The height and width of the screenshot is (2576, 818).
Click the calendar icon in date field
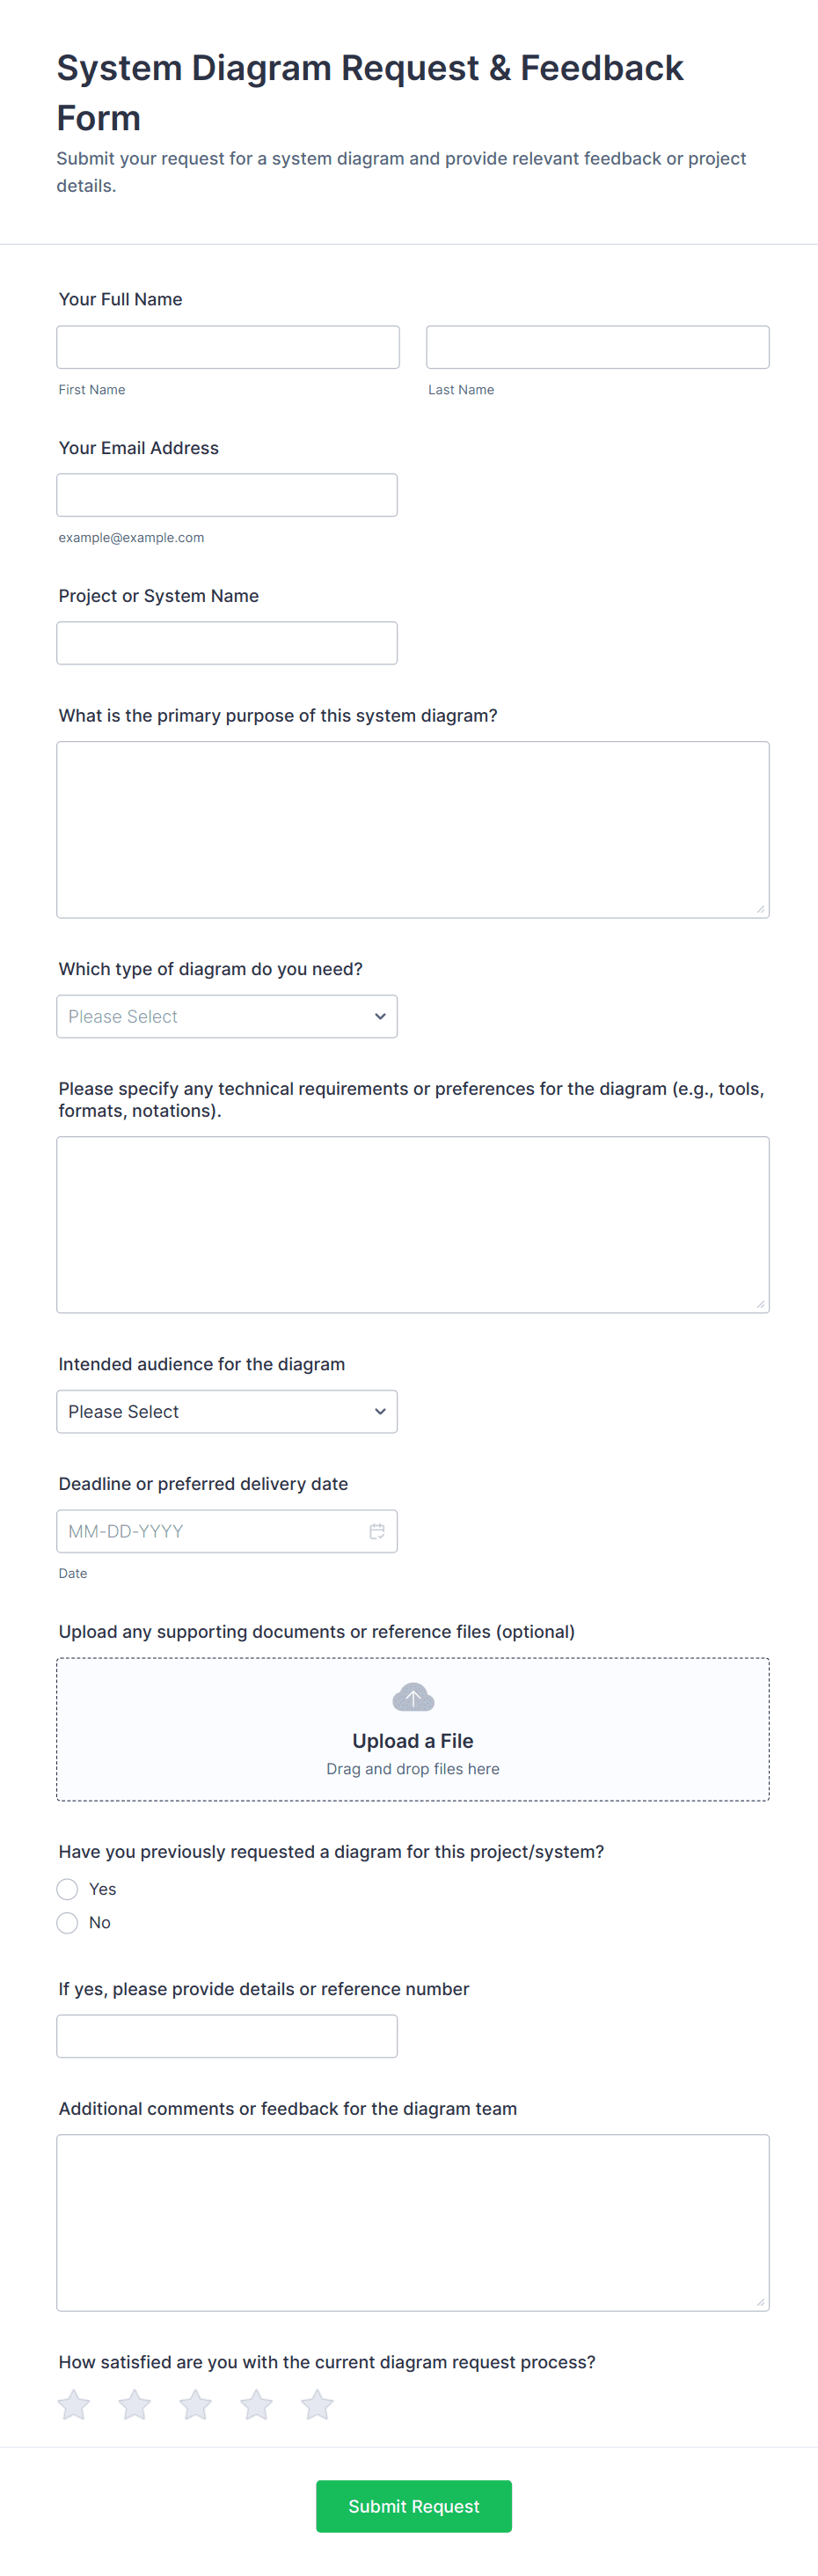click(x=377, y=1531)
